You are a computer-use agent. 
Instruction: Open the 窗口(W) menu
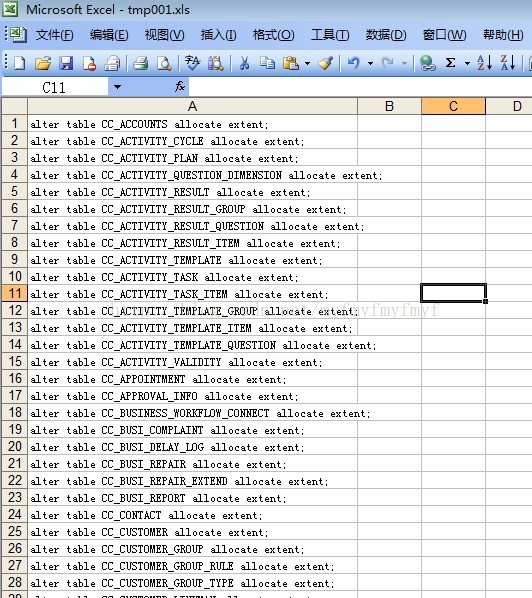tap(444, 35)
